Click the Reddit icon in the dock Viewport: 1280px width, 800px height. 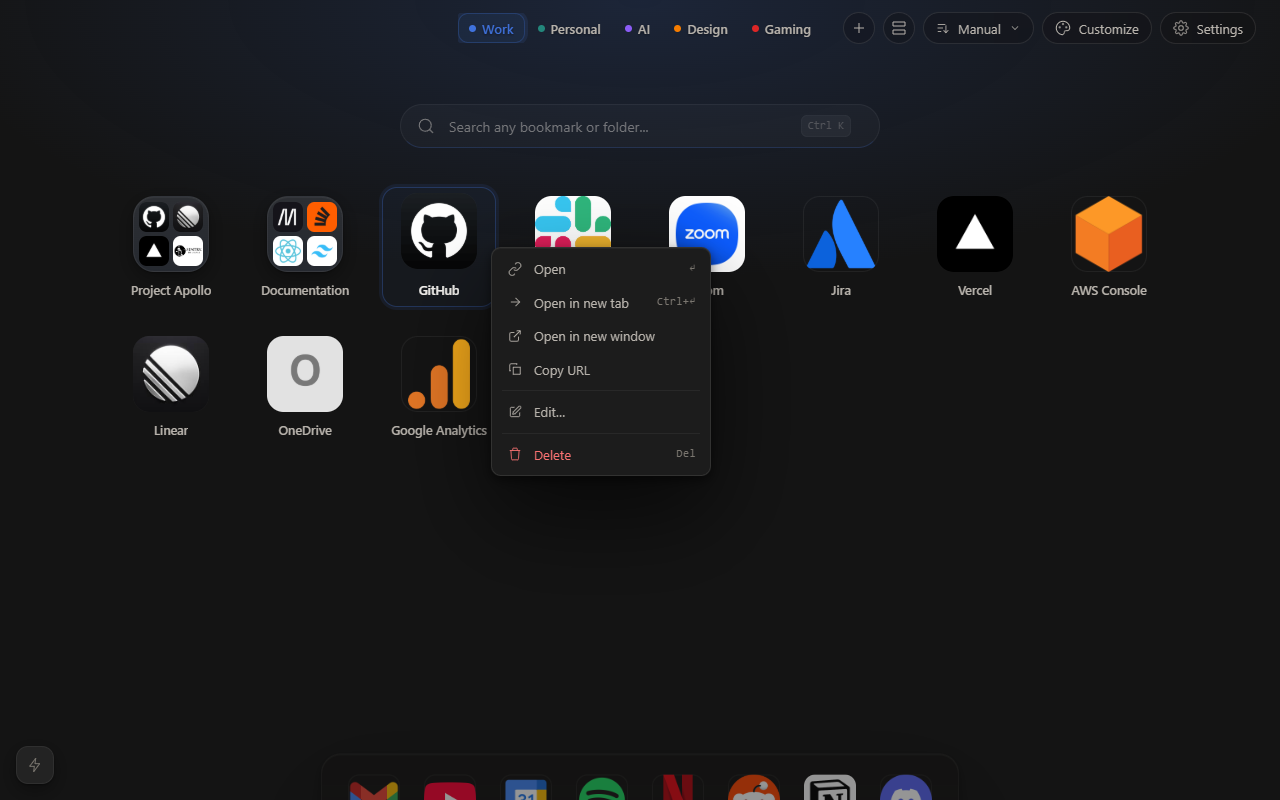[754, 787]
